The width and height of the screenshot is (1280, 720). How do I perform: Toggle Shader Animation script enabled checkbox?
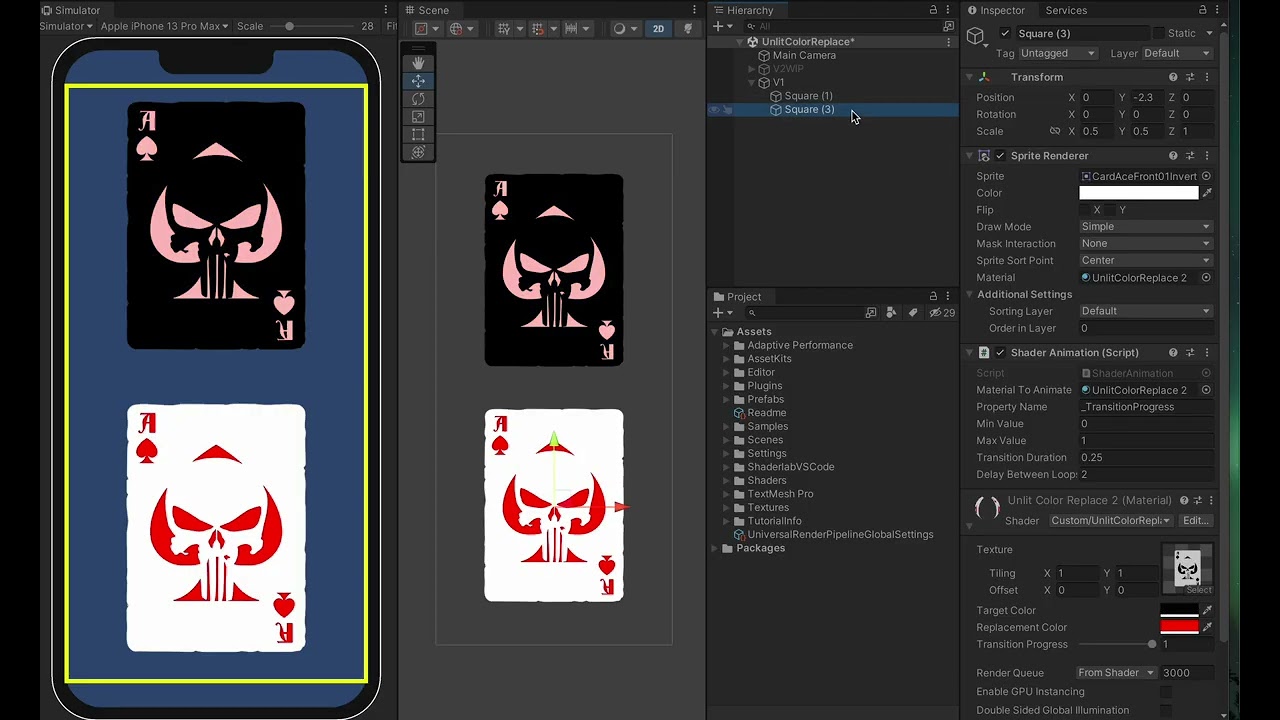(x=1000, y=352)
